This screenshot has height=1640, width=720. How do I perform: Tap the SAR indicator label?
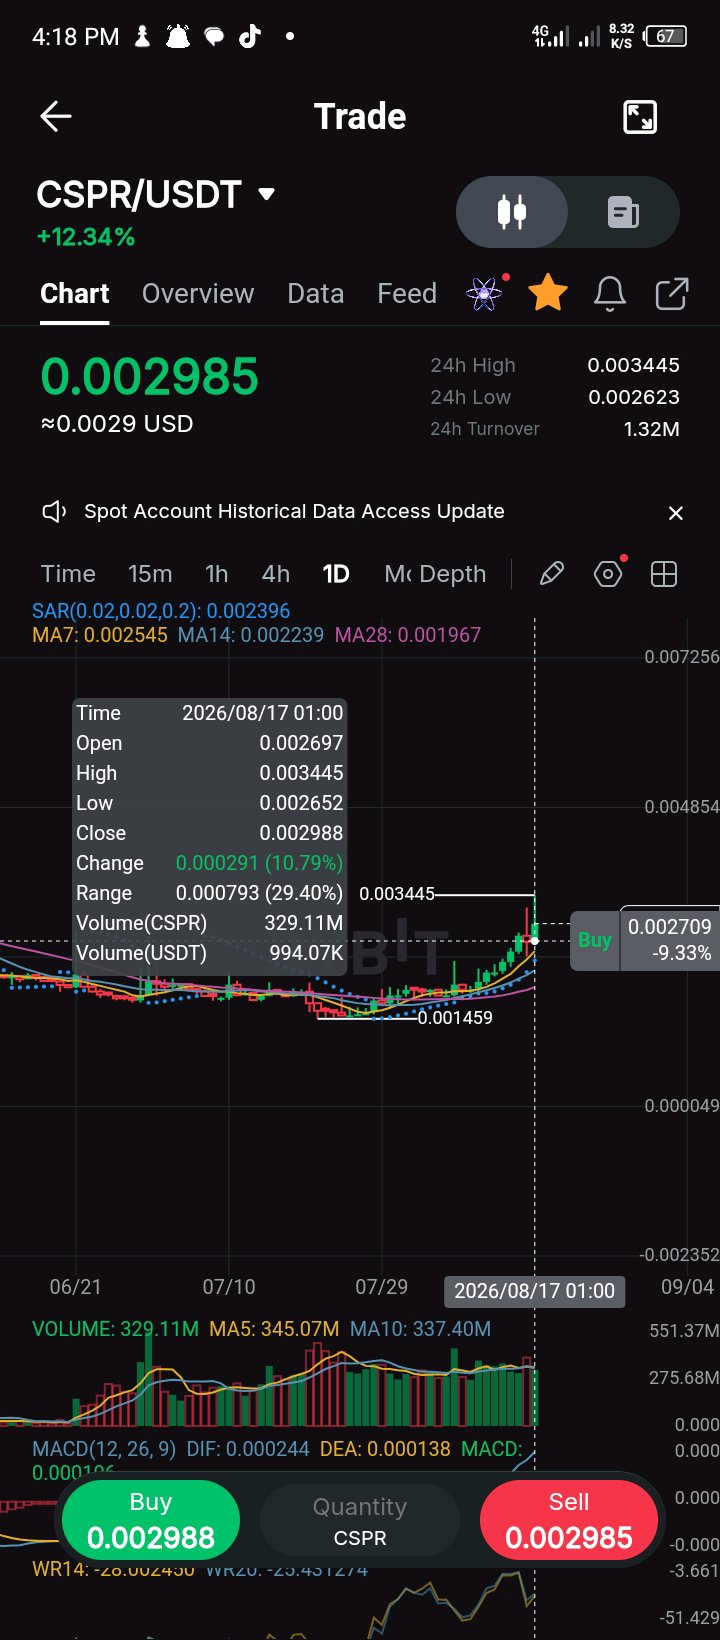[161, 611]
